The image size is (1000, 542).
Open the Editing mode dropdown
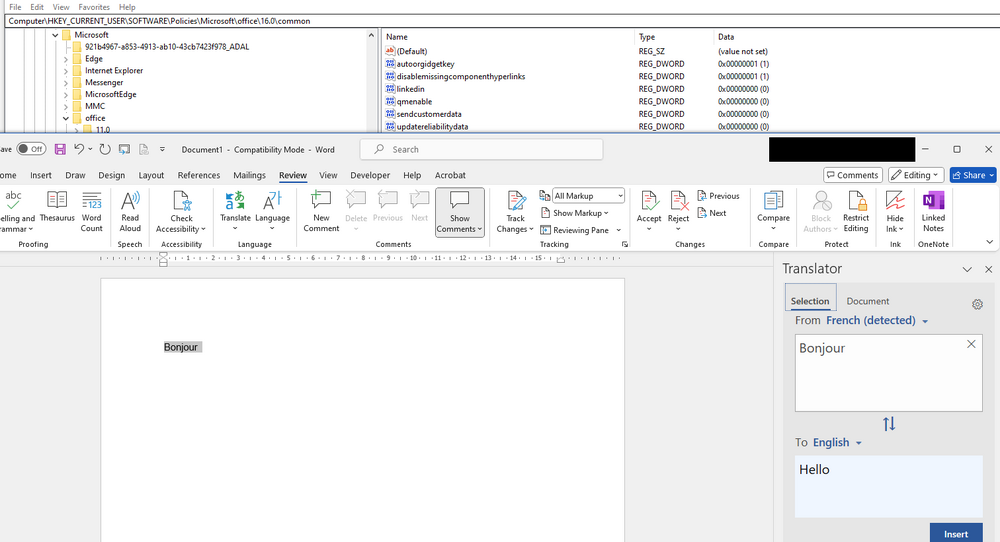point(916,175)
